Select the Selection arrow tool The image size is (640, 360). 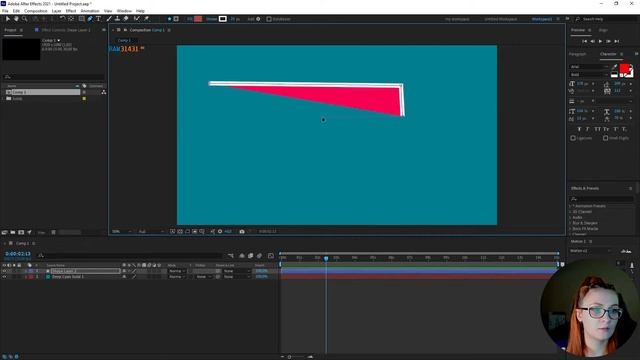coord(8,19)
